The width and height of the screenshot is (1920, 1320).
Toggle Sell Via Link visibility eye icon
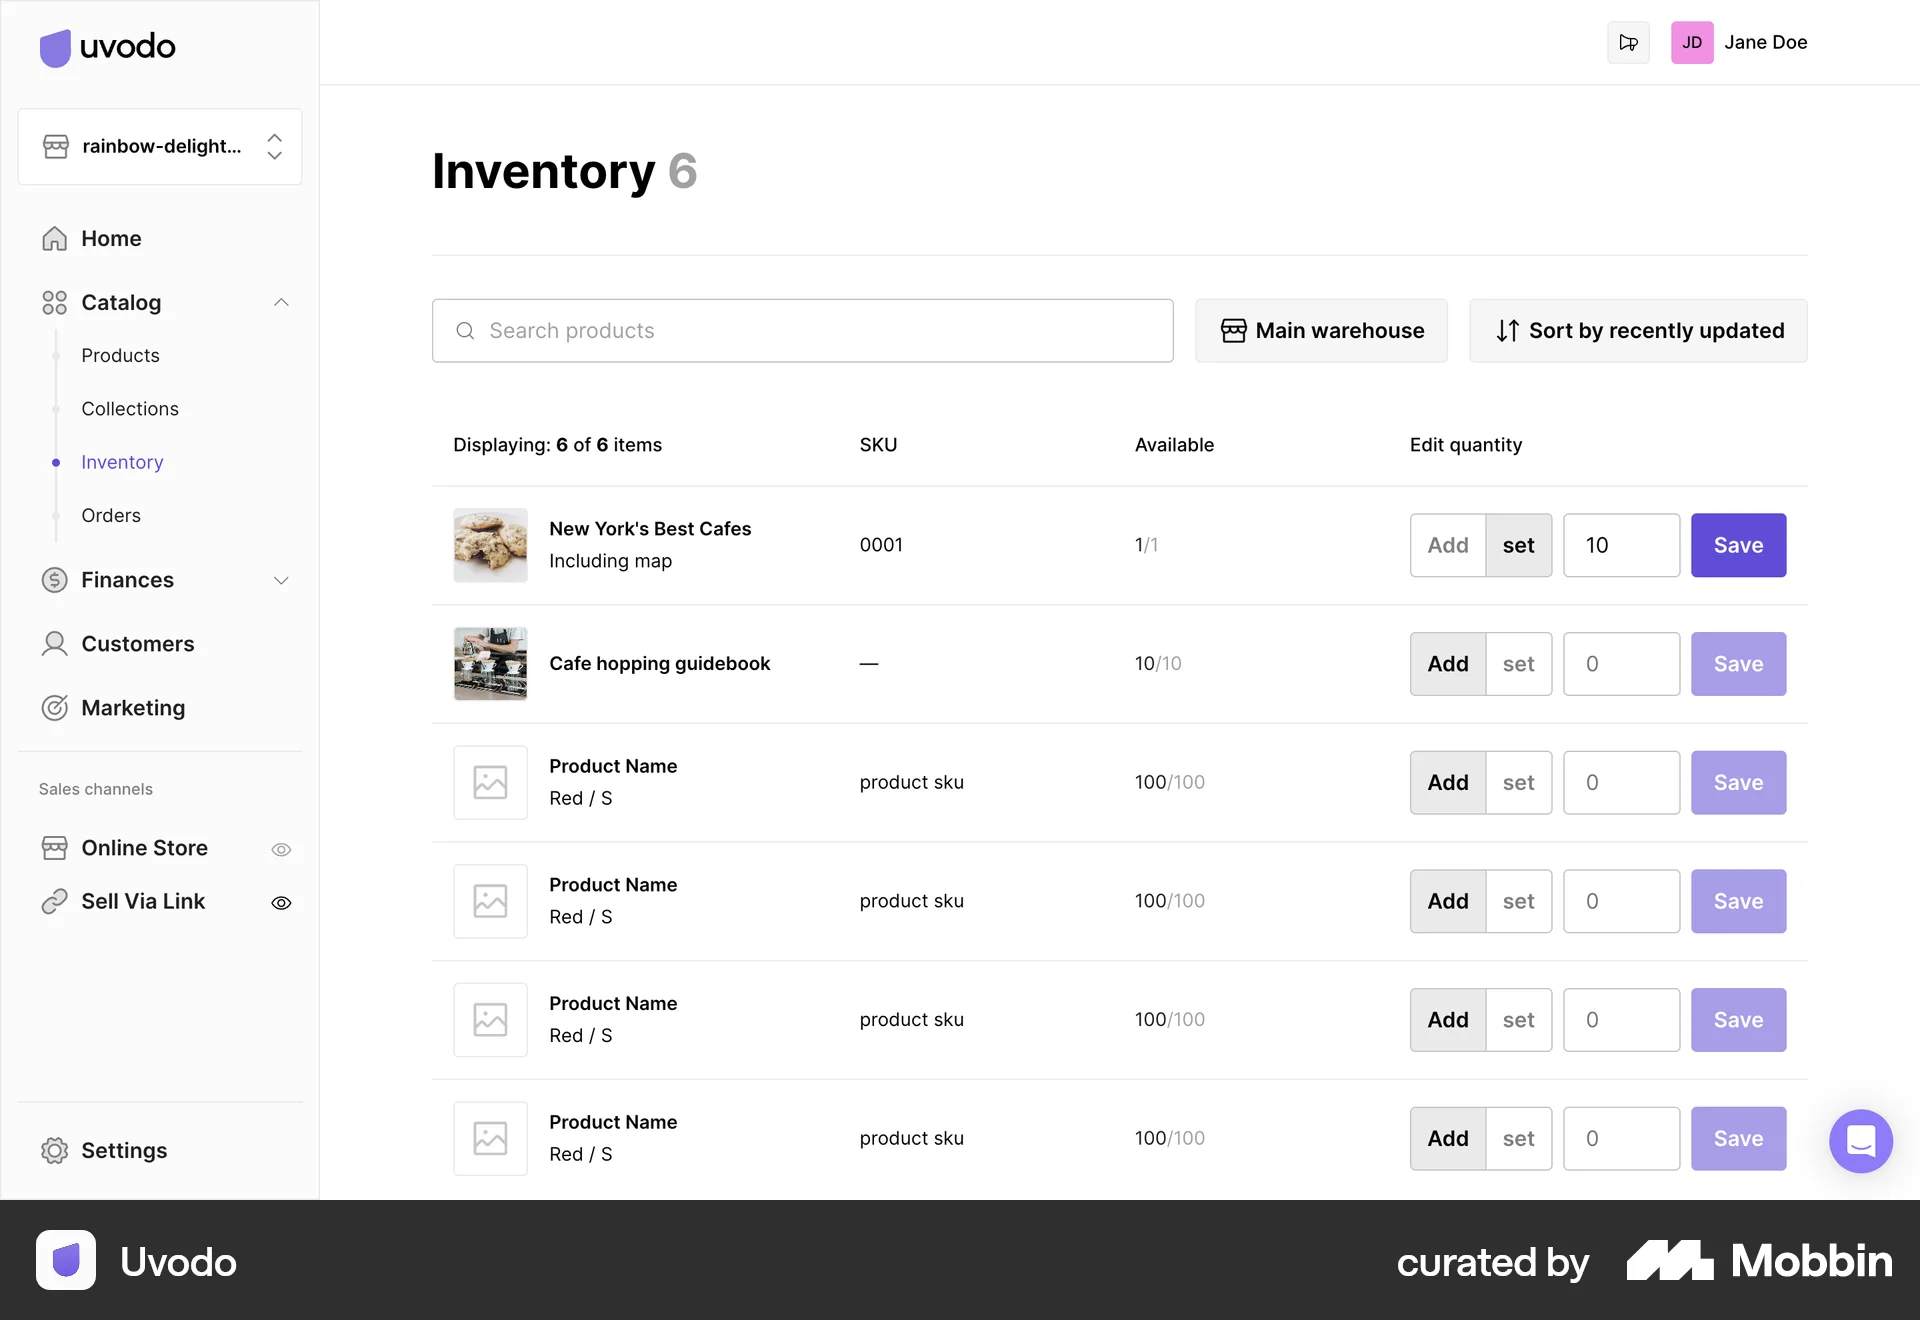281,902
